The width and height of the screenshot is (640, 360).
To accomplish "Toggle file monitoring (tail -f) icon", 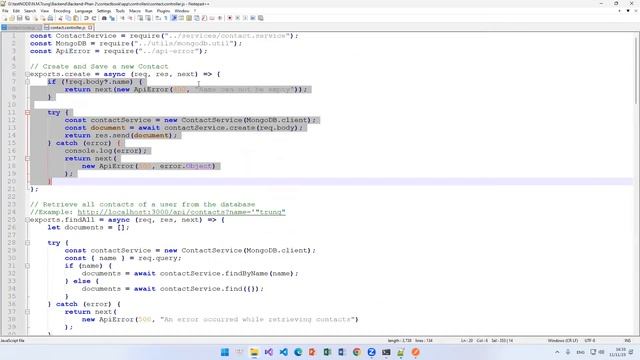I will click(x=220, y=18).
